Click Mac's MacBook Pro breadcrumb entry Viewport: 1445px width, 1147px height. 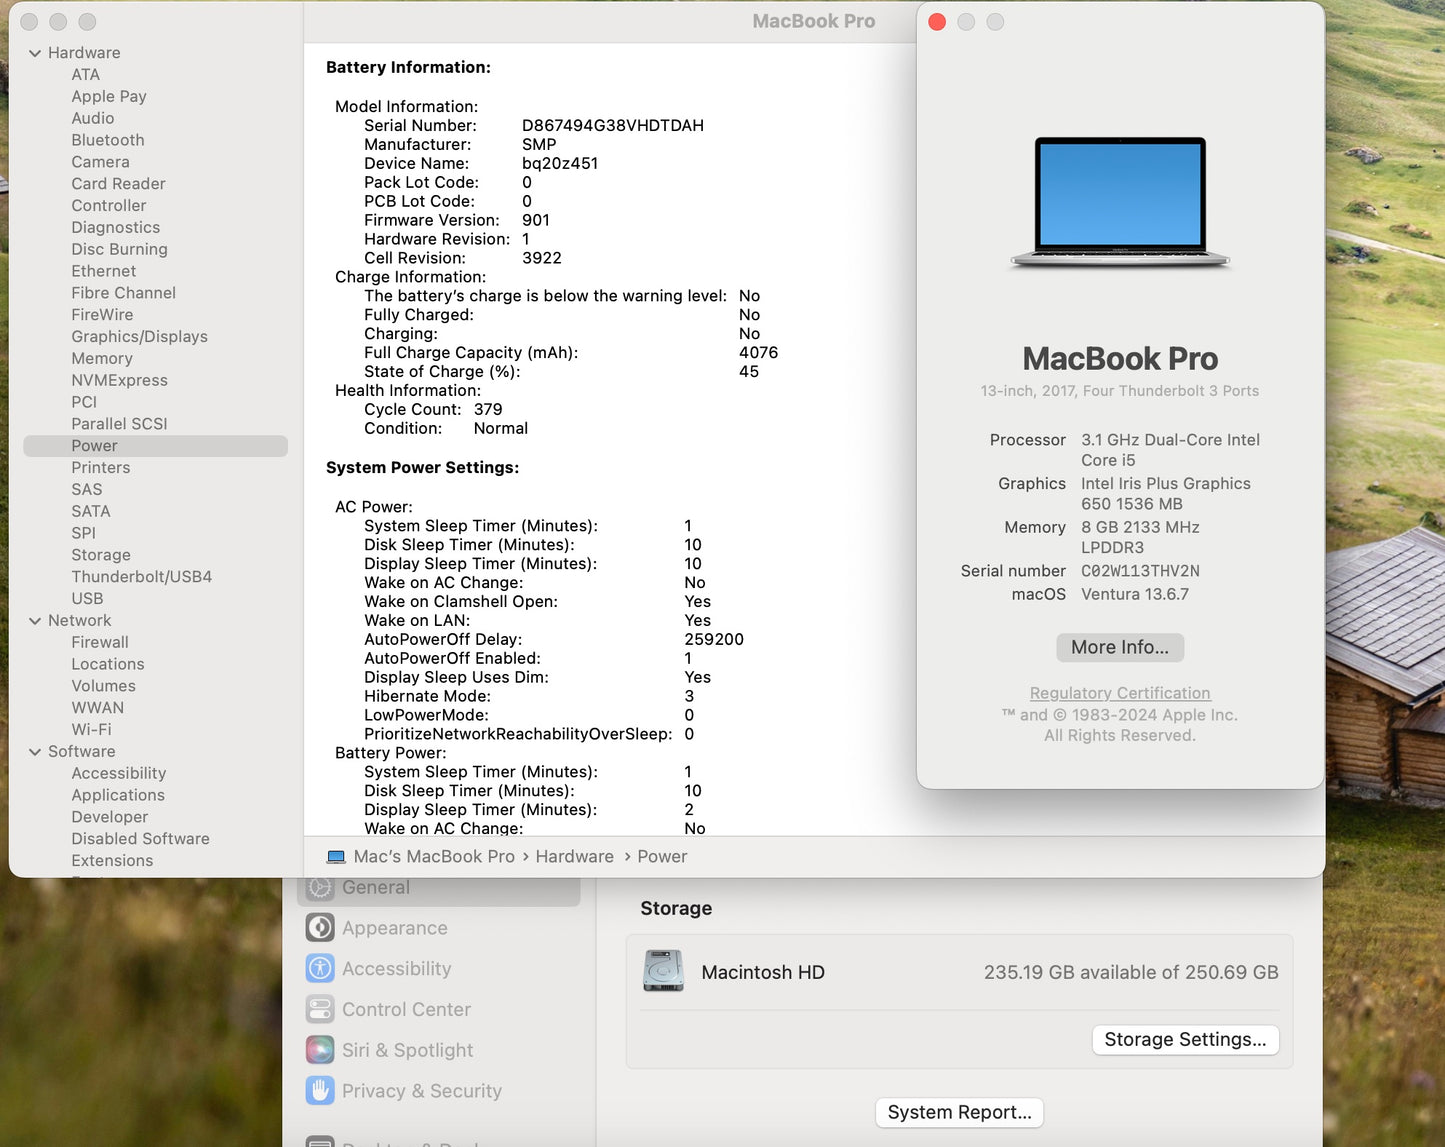point(434,856)
